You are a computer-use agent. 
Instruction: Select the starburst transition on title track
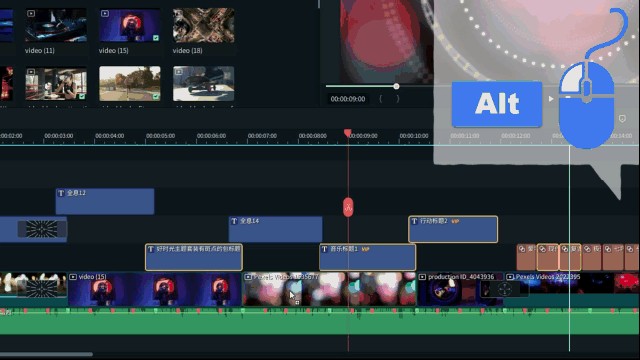pyautogui.click(x=42, y=229)
